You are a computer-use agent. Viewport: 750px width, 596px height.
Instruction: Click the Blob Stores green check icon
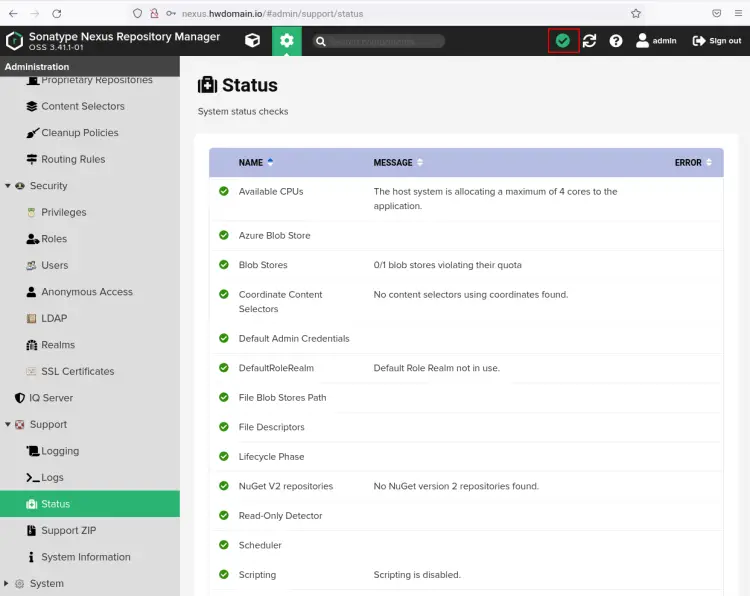click(x=224, y=265)
